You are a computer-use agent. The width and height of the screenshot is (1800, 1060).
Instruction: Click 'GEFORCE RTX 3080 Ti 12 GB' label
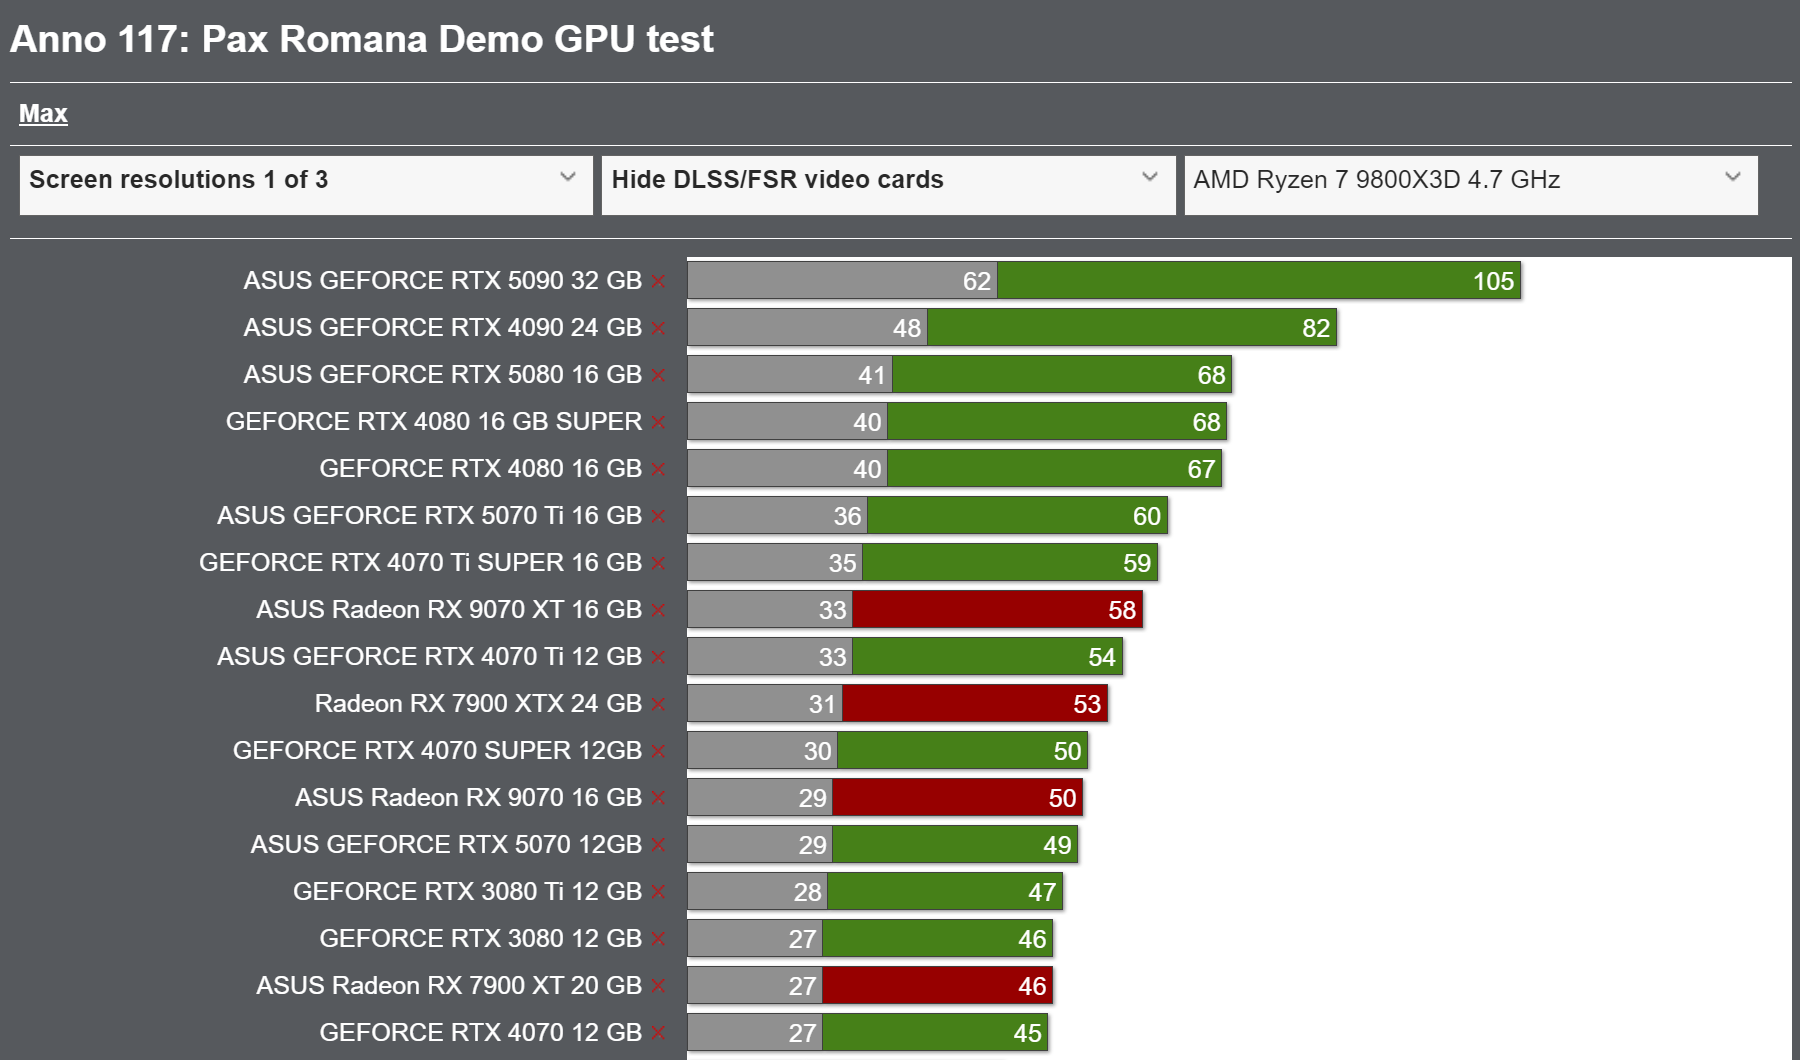(x=467, y=892)
